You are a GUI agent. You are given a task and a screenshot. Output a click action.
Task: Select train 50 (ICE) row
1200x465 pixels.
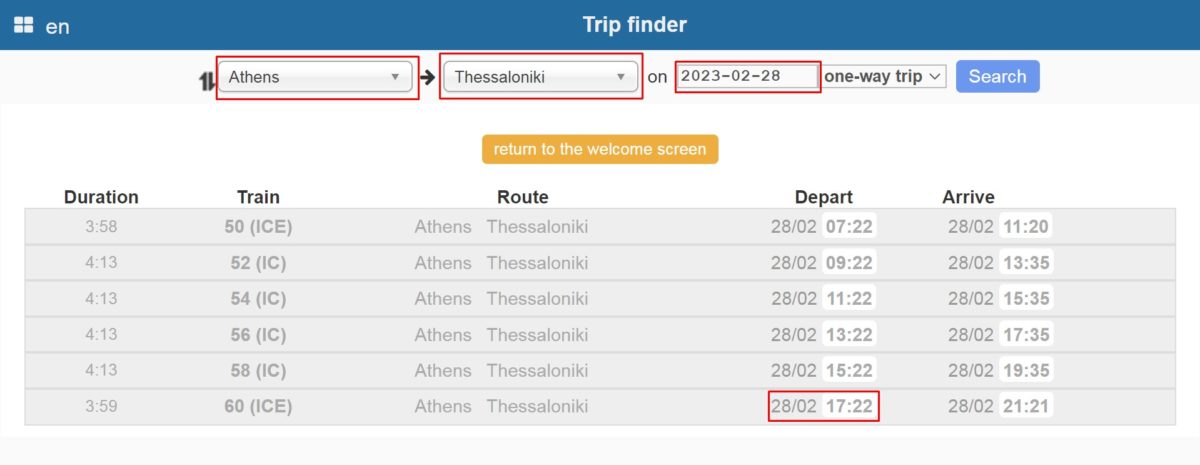pyautogui.click(x=600, y=227)
